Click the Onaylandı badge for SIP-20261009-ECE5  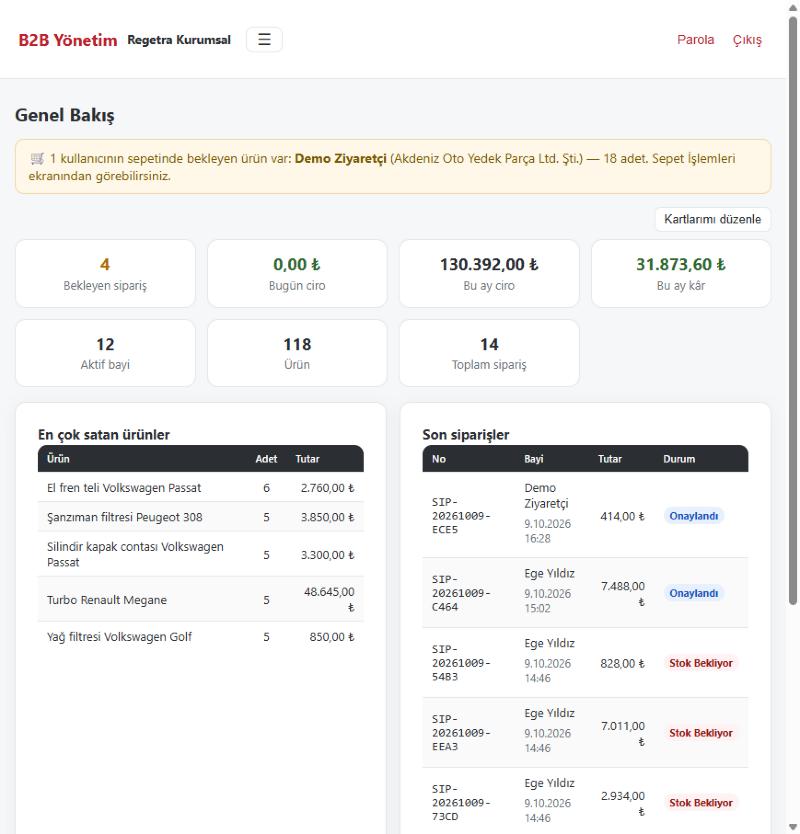click(x=693, y=516)
